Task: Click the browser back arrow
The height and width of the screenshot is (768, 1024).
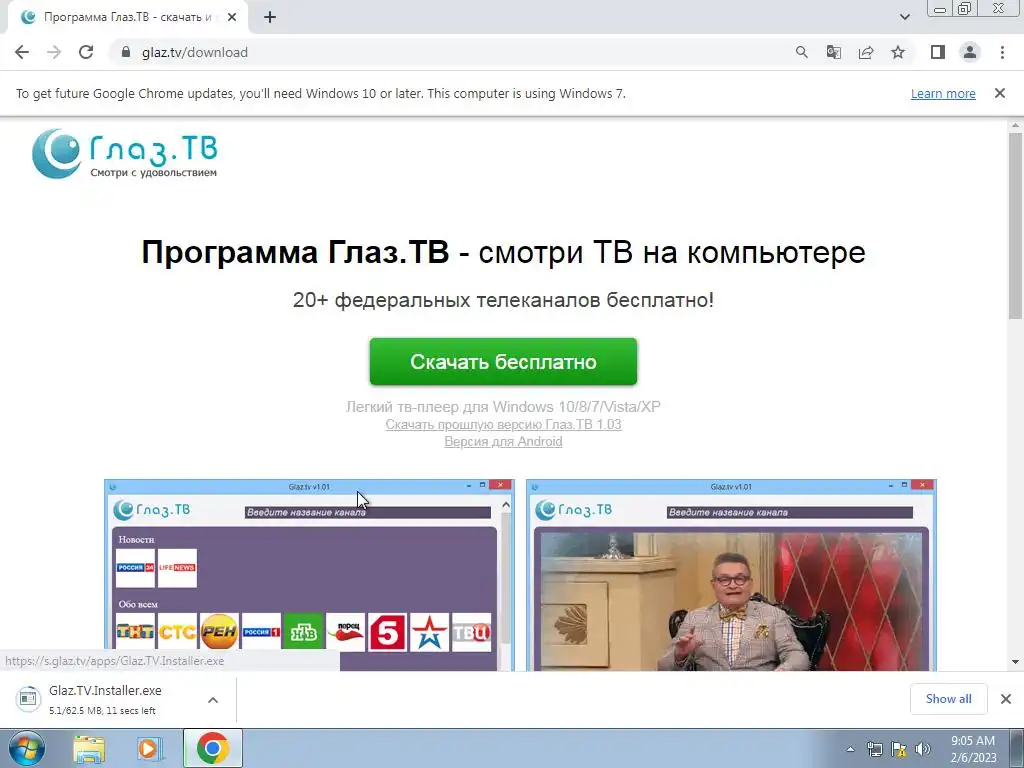Action: point(22,52)
